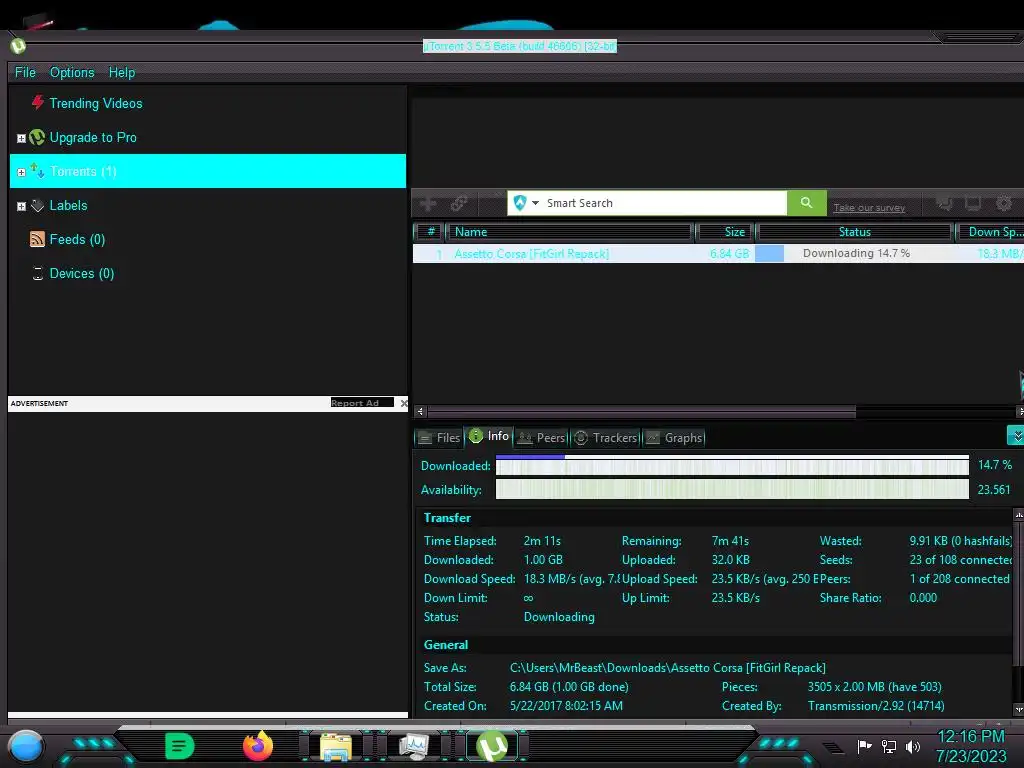The height and width of the screenshot is (768, 1024).
Task: Click the remote monitor toolbar icon
Action: 973,203
